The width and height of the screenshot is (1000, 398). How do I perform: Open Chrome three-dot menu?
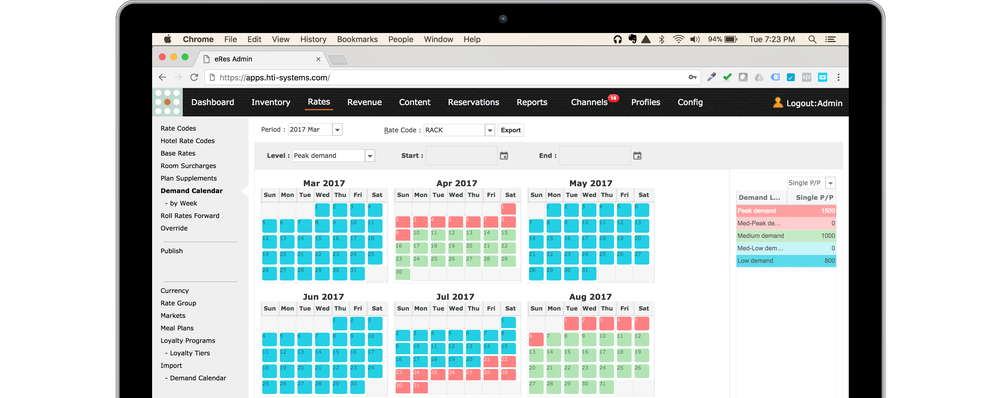click(838, 77)
